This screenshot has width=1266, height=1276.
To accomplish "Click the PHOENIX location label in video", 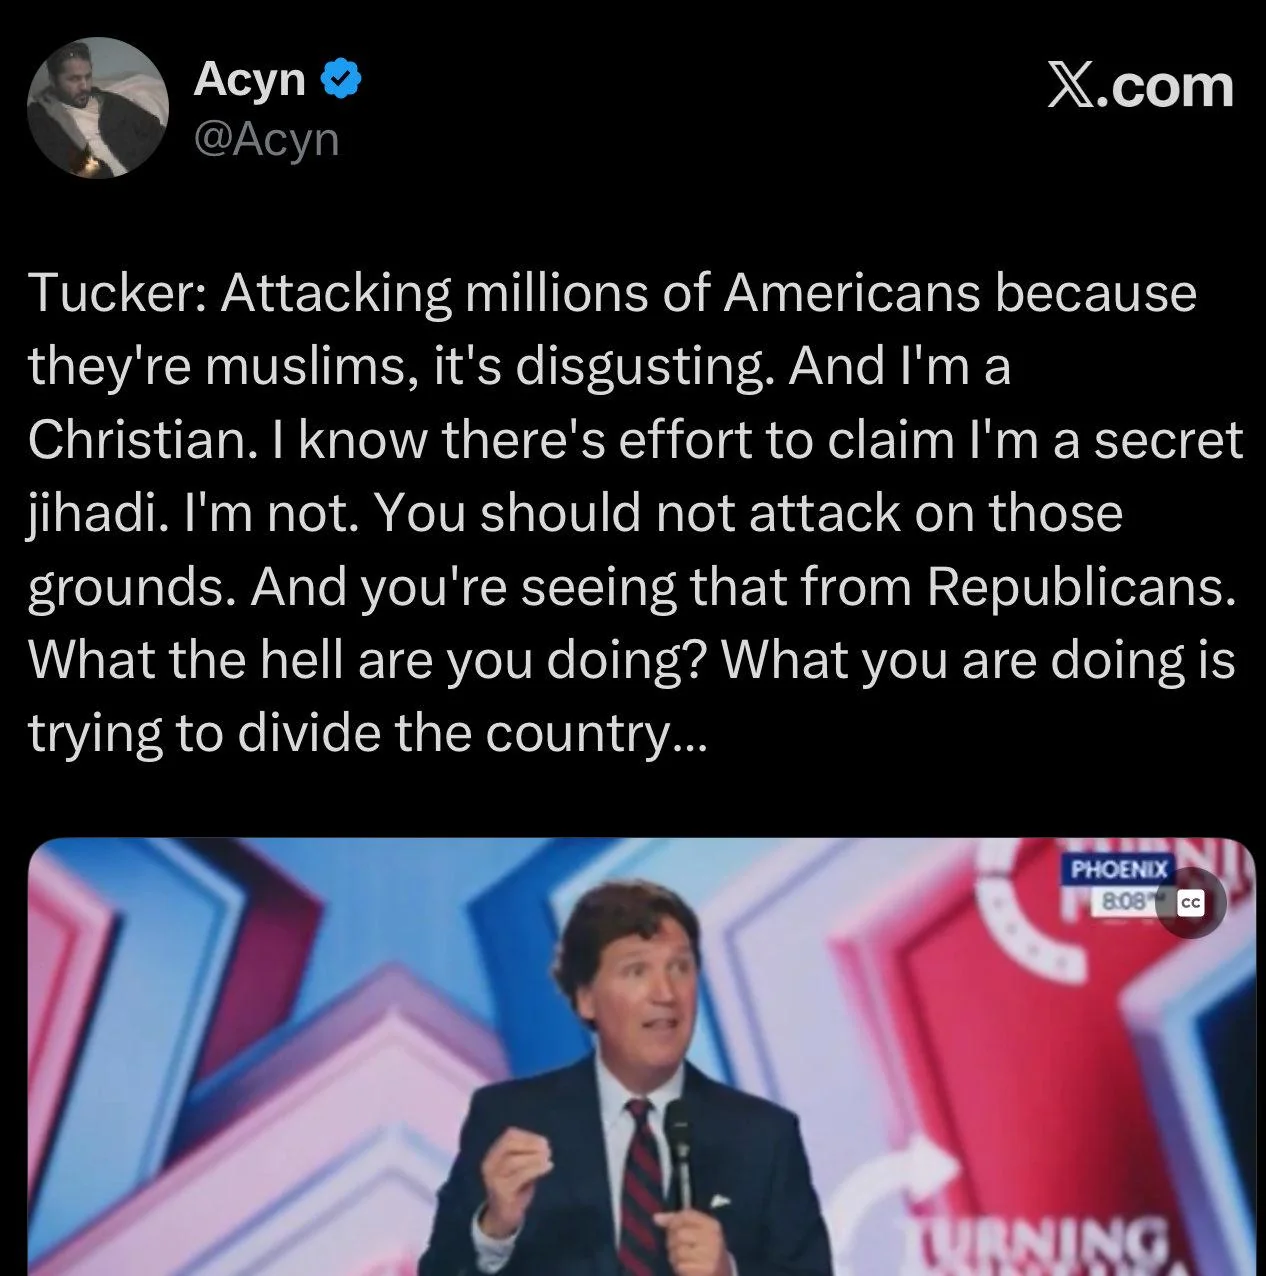I will pos(1119,870).
